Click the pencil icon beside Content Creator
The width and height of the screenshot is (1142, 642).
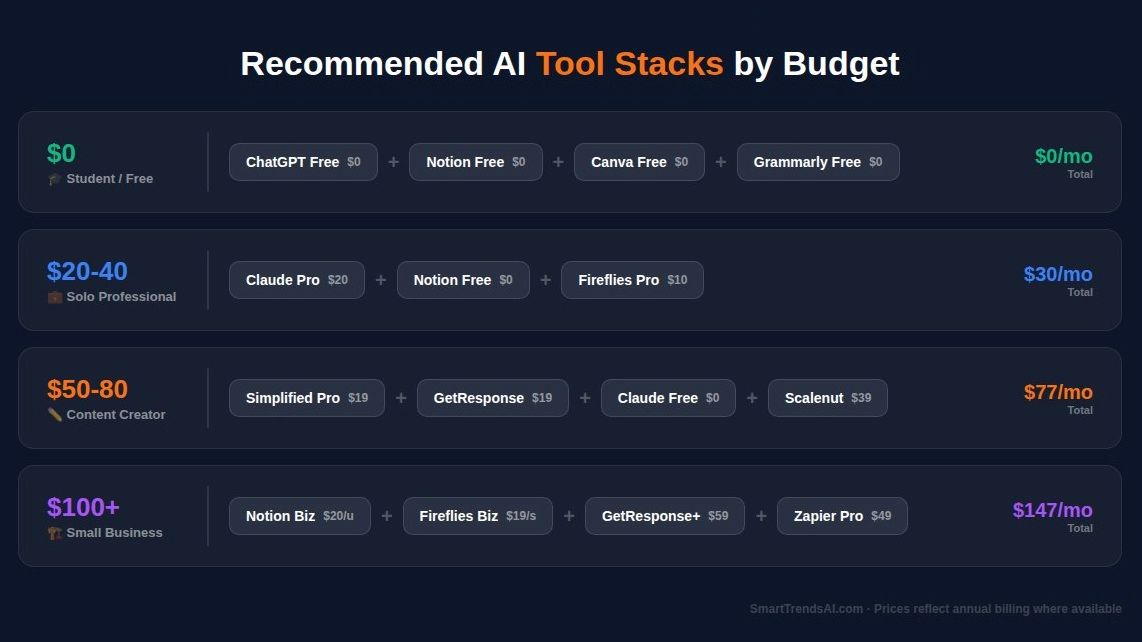click(x=54, y=415)
